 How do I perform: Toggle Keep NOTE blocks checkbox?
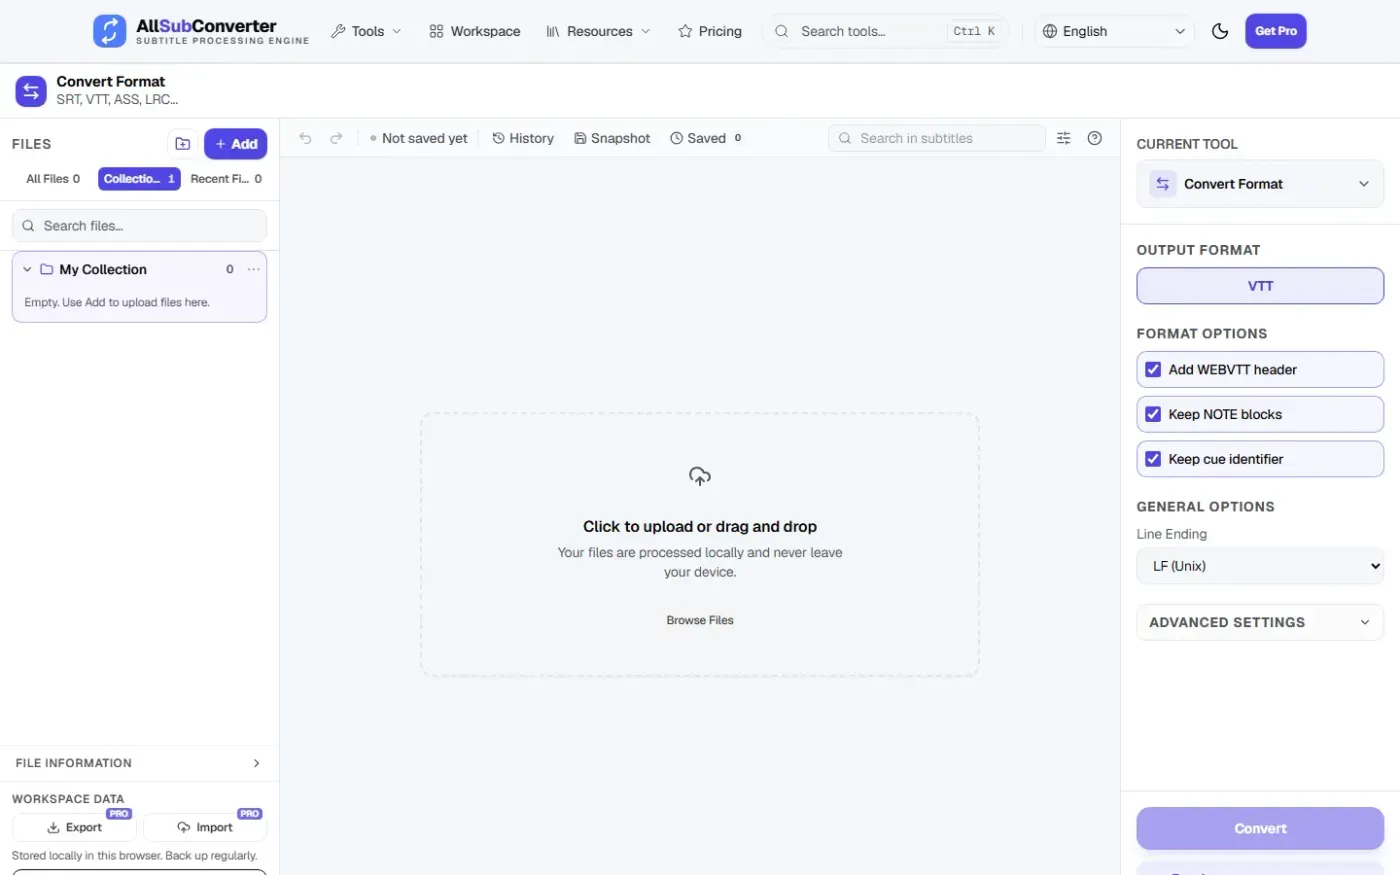click(1153, 414)
